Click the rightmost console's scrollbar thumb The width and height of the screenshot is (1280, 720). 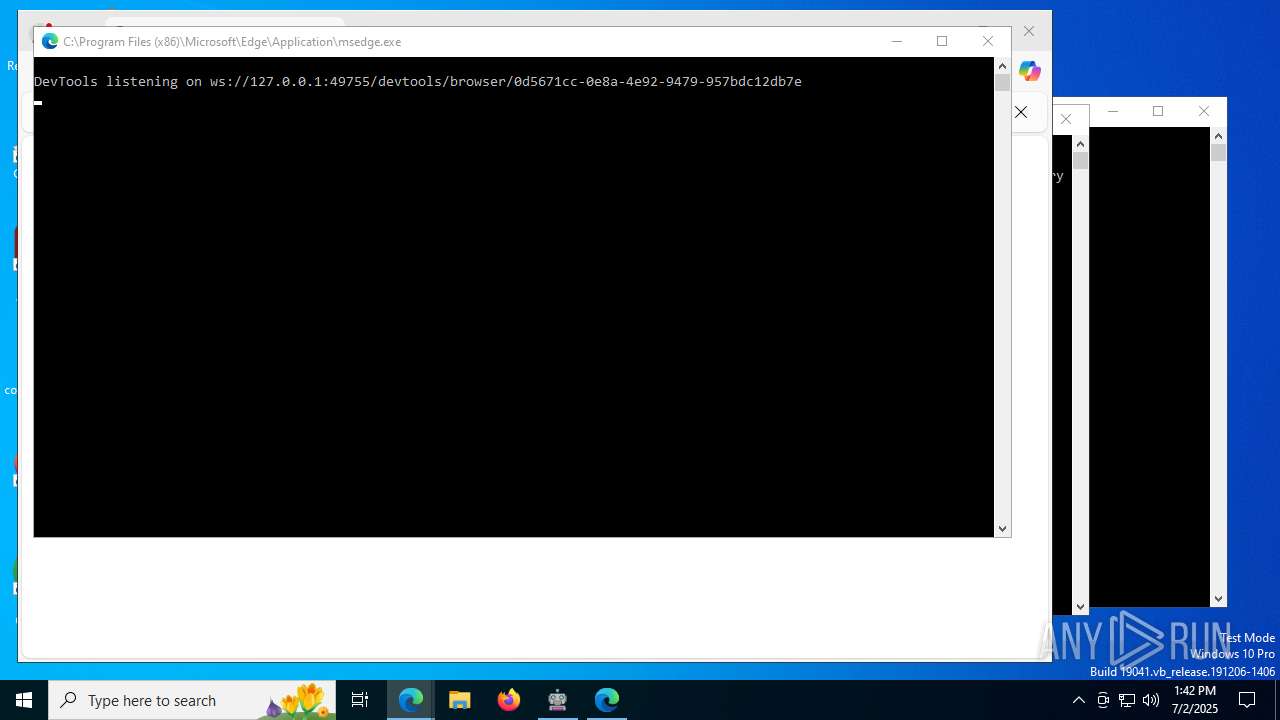[1218, 153]
